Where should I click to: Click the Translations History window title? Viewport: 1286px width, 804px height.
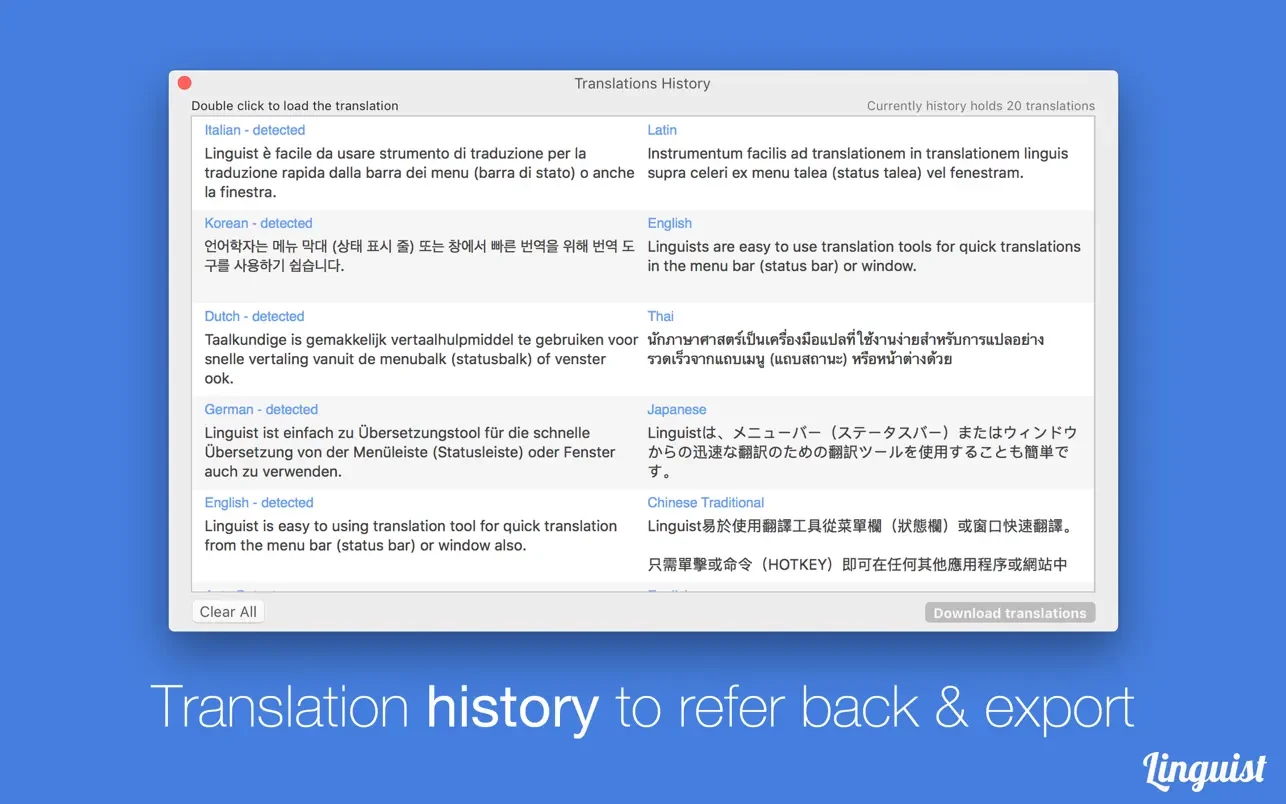coord(642,84)
